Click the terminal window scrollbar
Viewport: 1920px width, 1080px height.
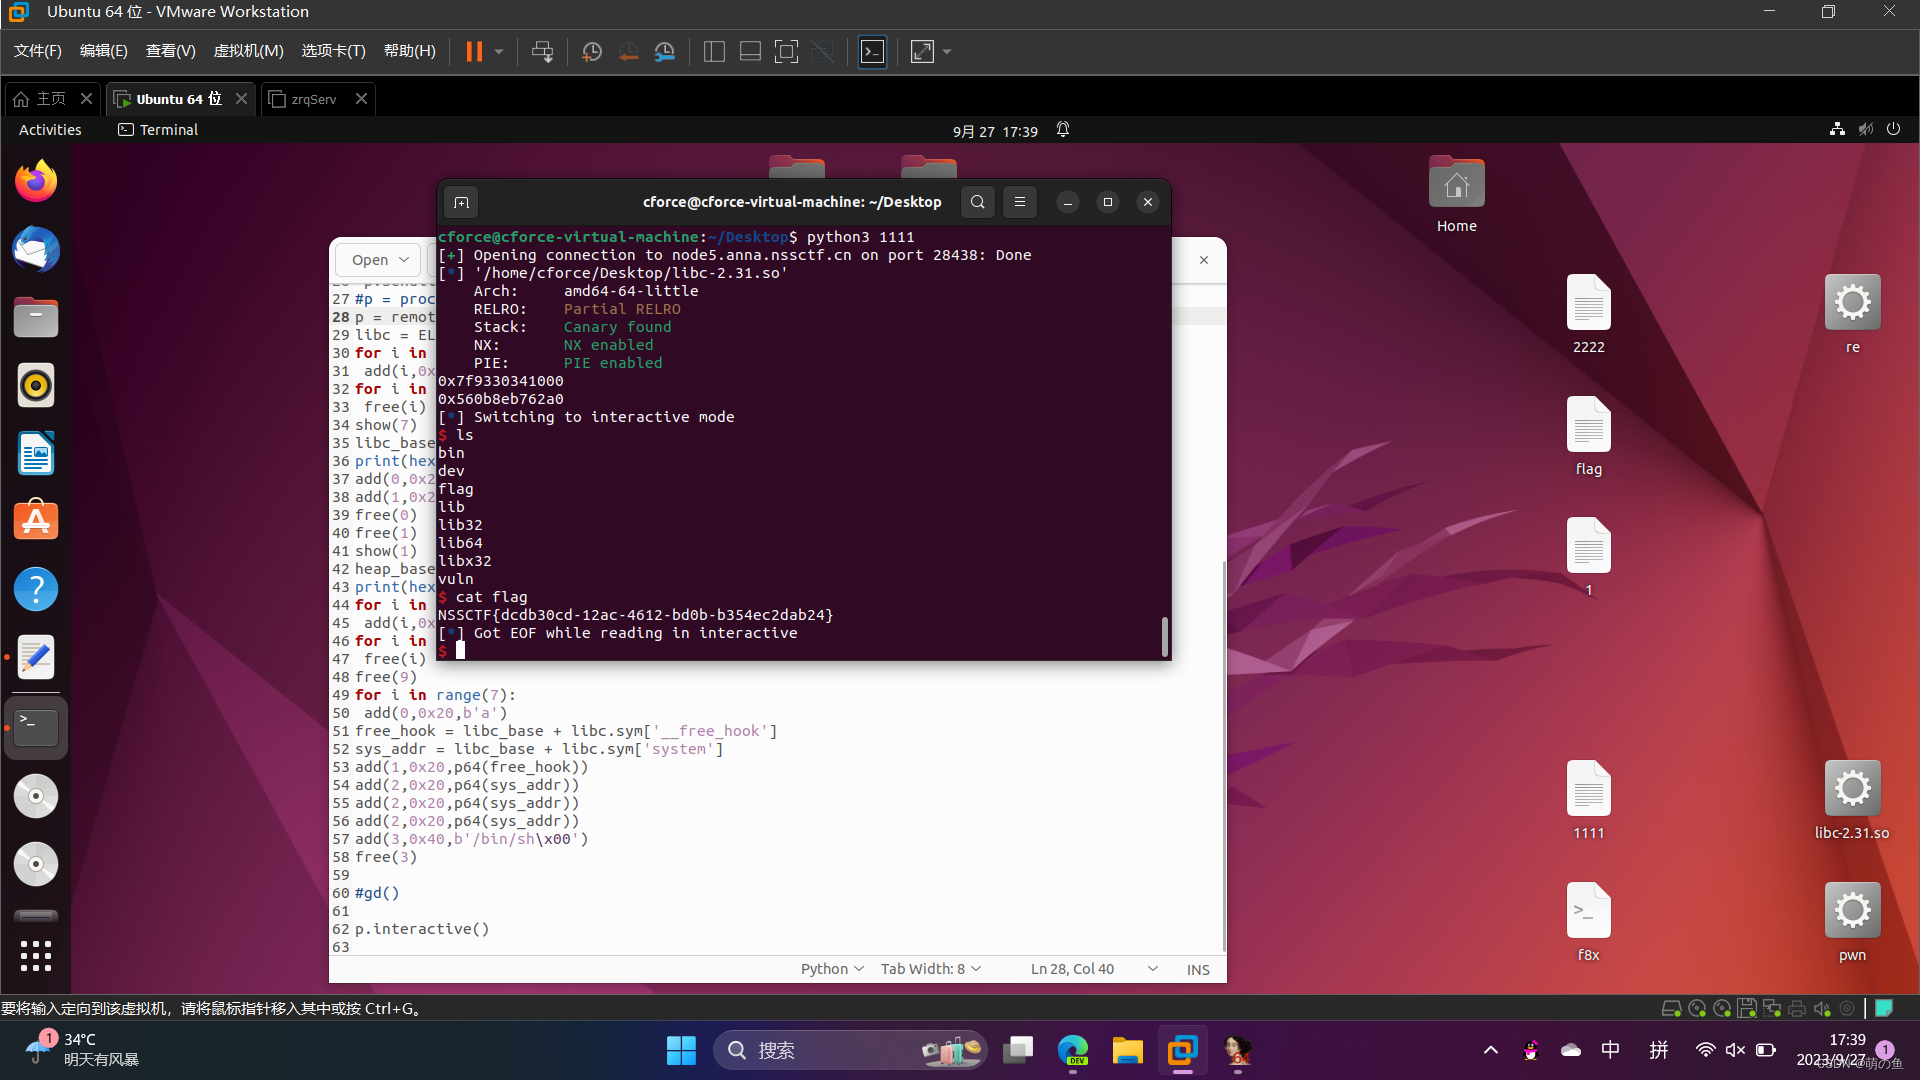[x=1164, y=636]
